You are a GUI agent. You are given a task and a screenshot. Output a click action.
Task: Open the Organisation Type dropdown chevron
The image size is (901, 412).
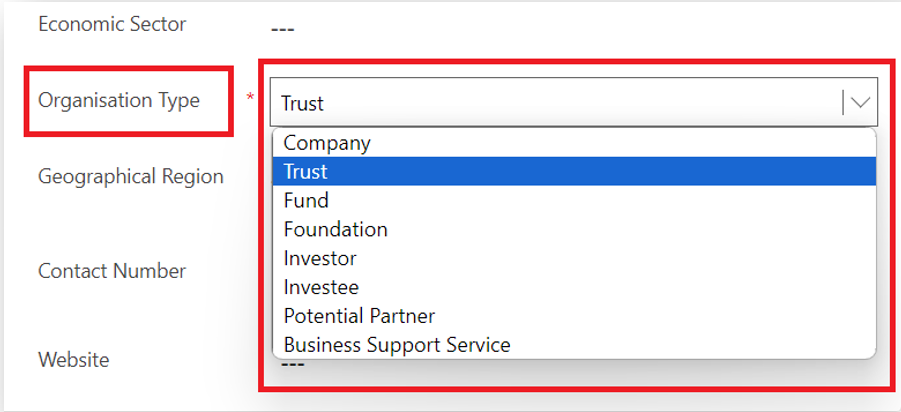pyautogui.click(x=860, y=102)
